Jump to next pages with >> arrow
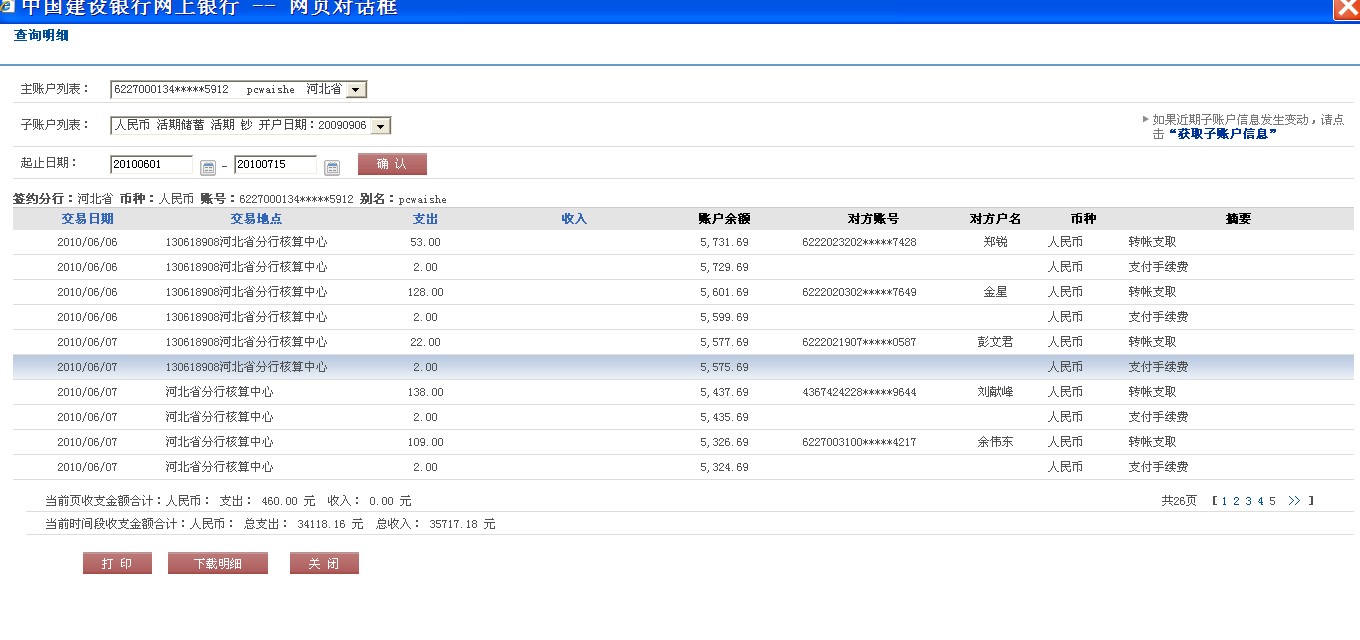 [x=1294, y=501]
